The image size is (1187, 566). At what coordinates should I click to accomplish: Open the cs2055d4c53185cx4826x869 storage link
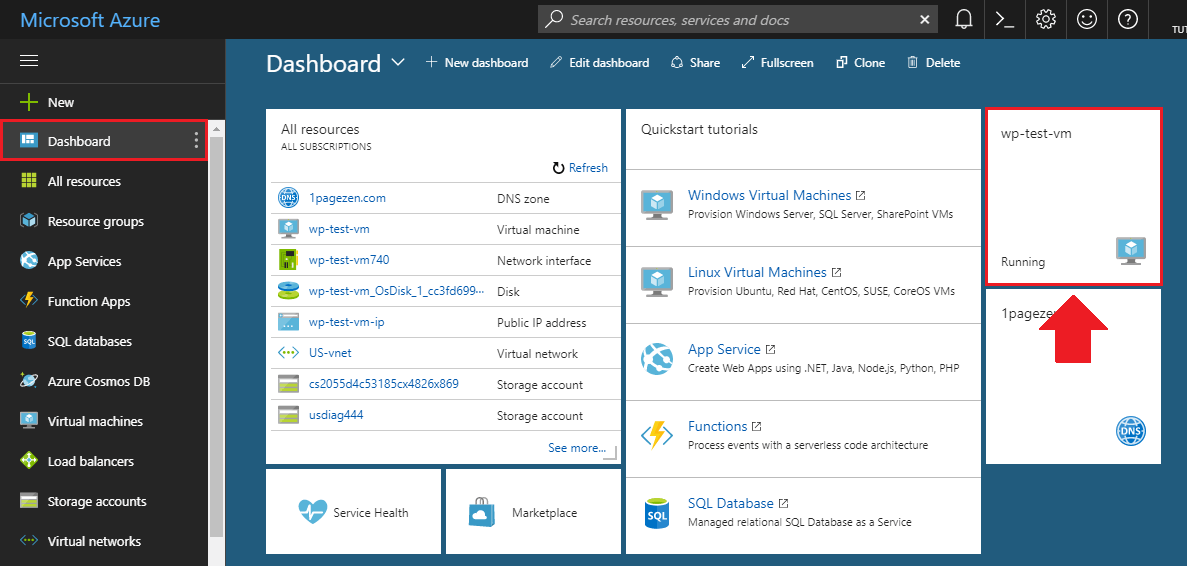tap(384, 384)
